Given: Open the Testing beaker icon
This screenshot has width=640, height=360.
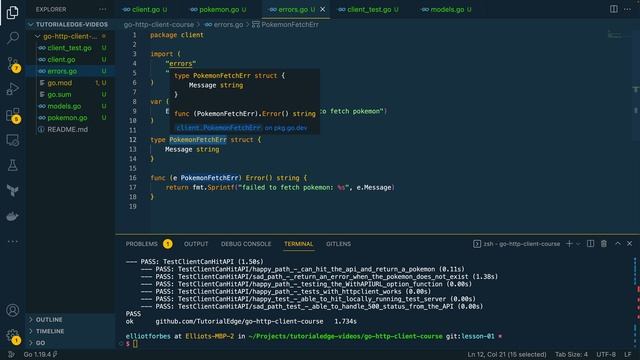Looking at the screenshot, I should tap(12, 165).
